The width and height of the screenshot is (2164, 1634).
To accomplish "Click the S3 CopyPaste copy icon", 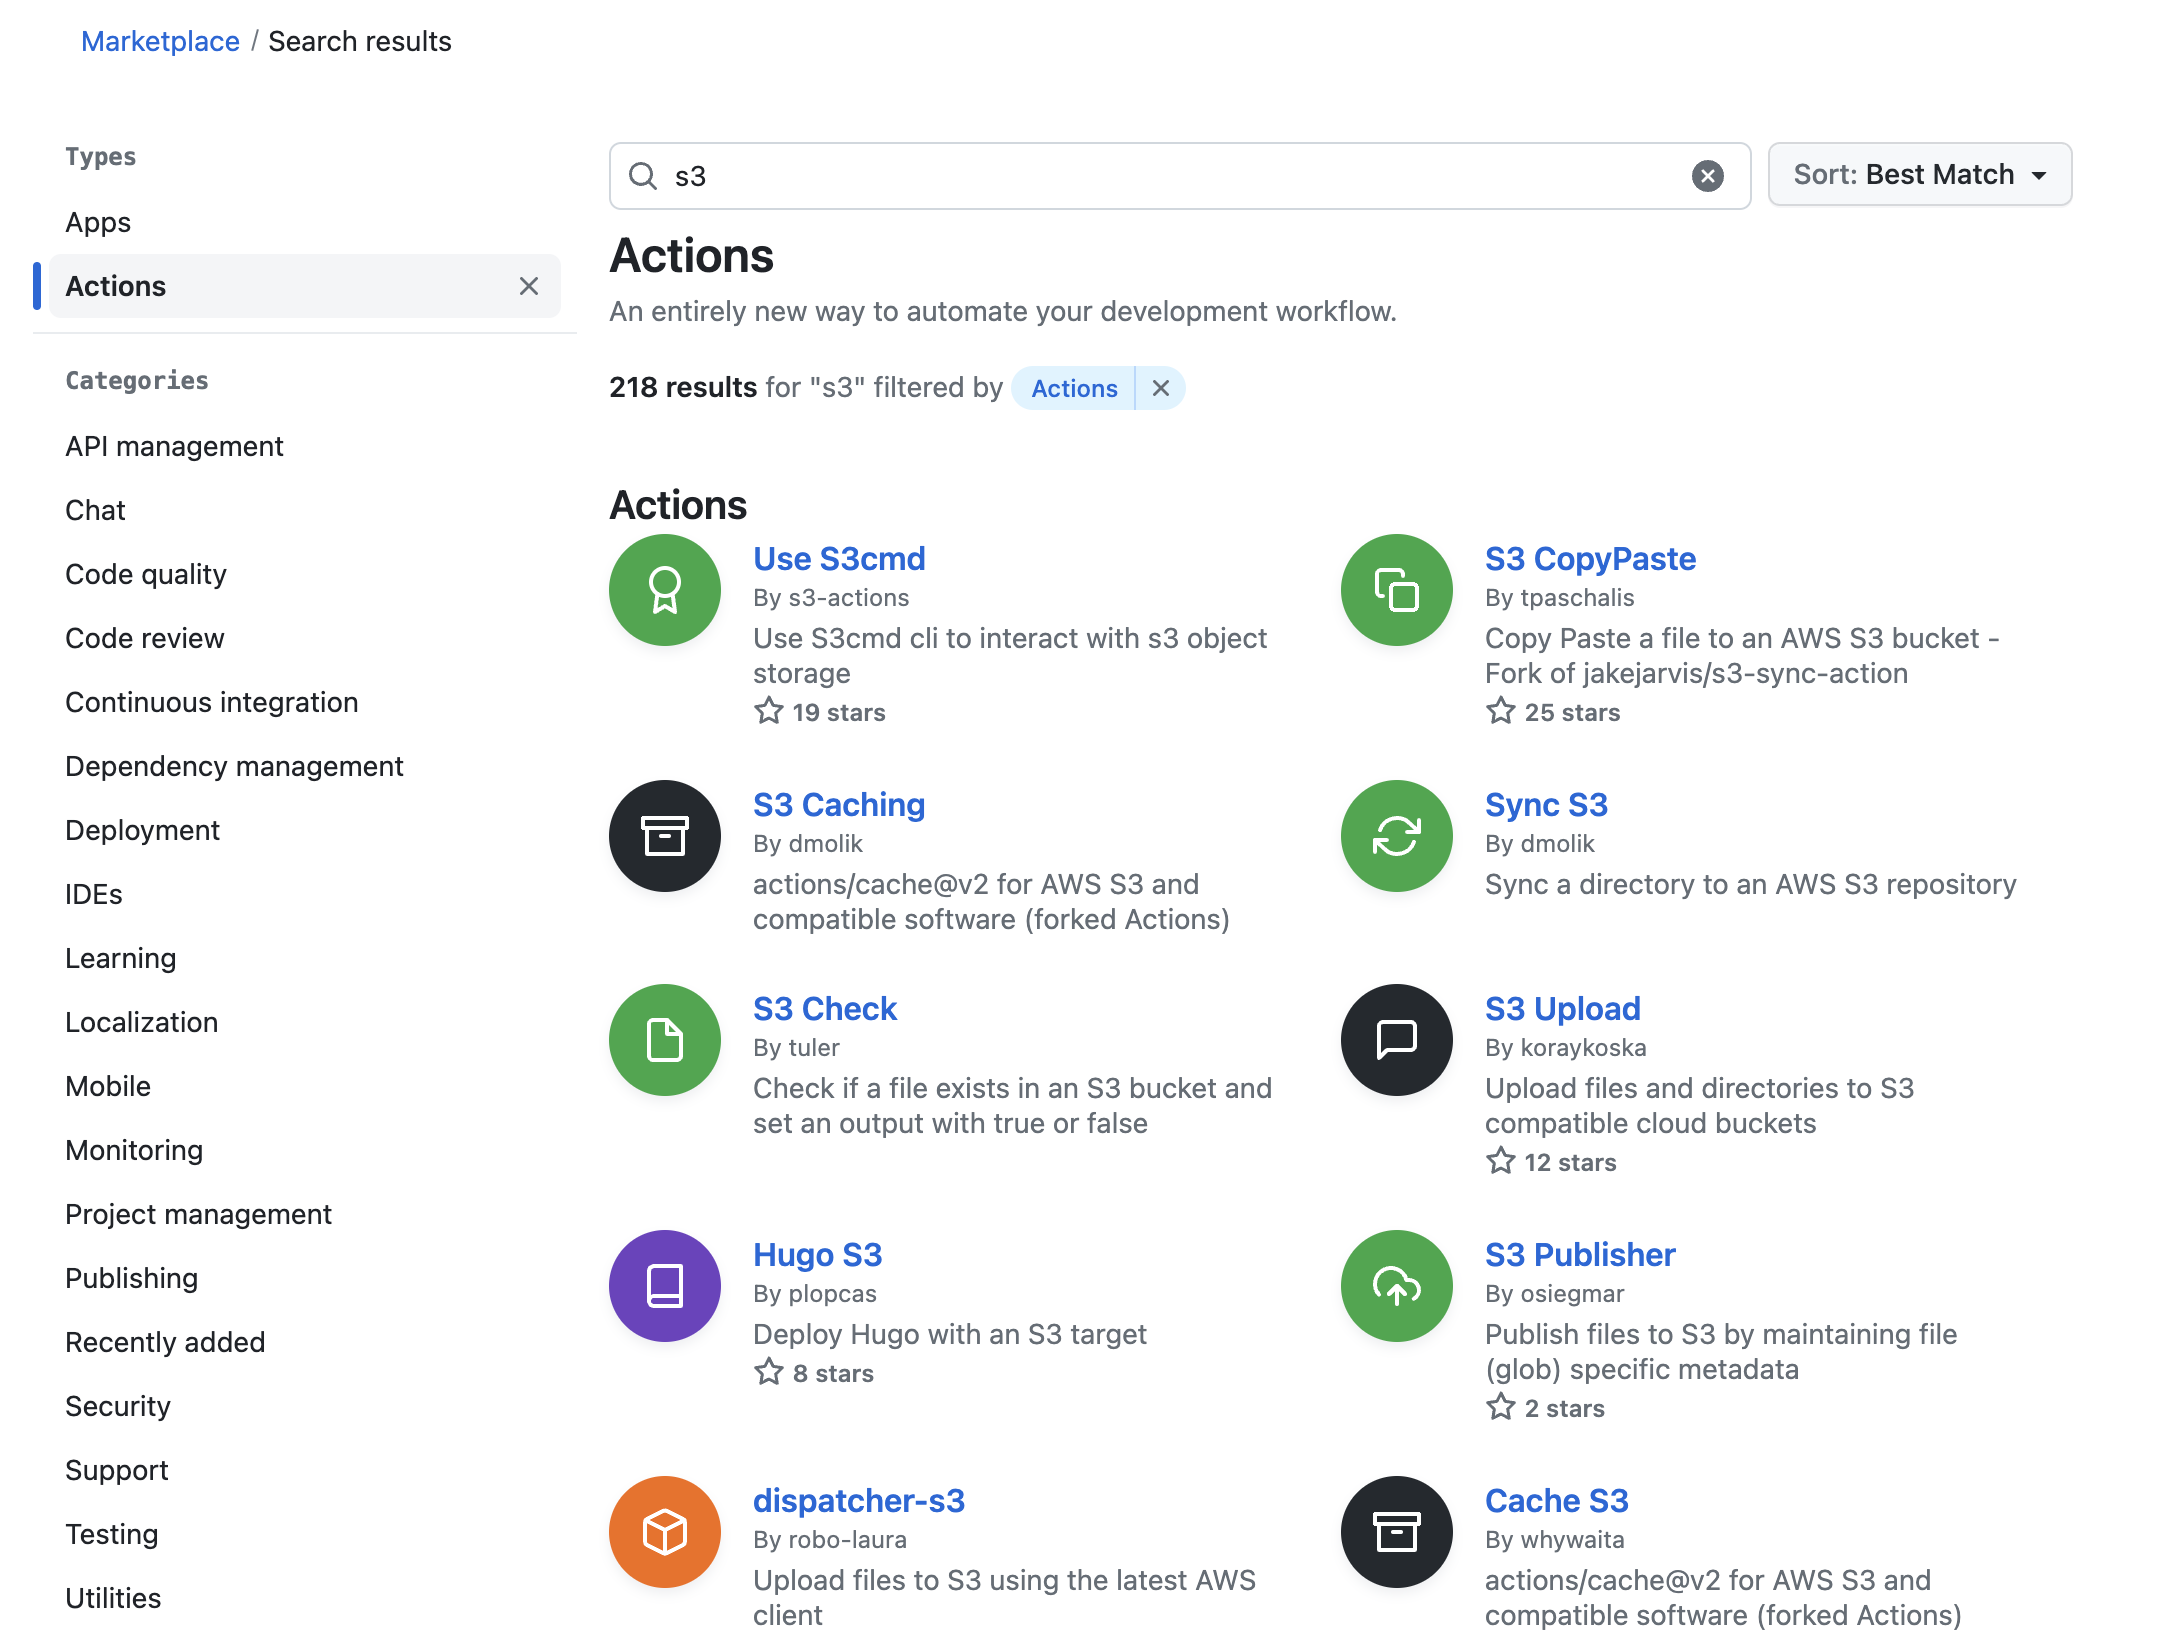I will point(1396,589).
